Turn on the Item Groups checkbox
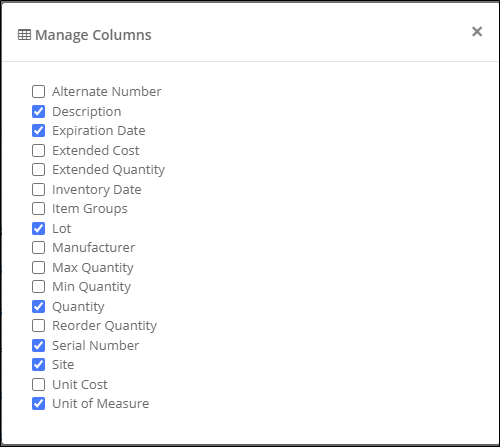 tap(39, 208)
